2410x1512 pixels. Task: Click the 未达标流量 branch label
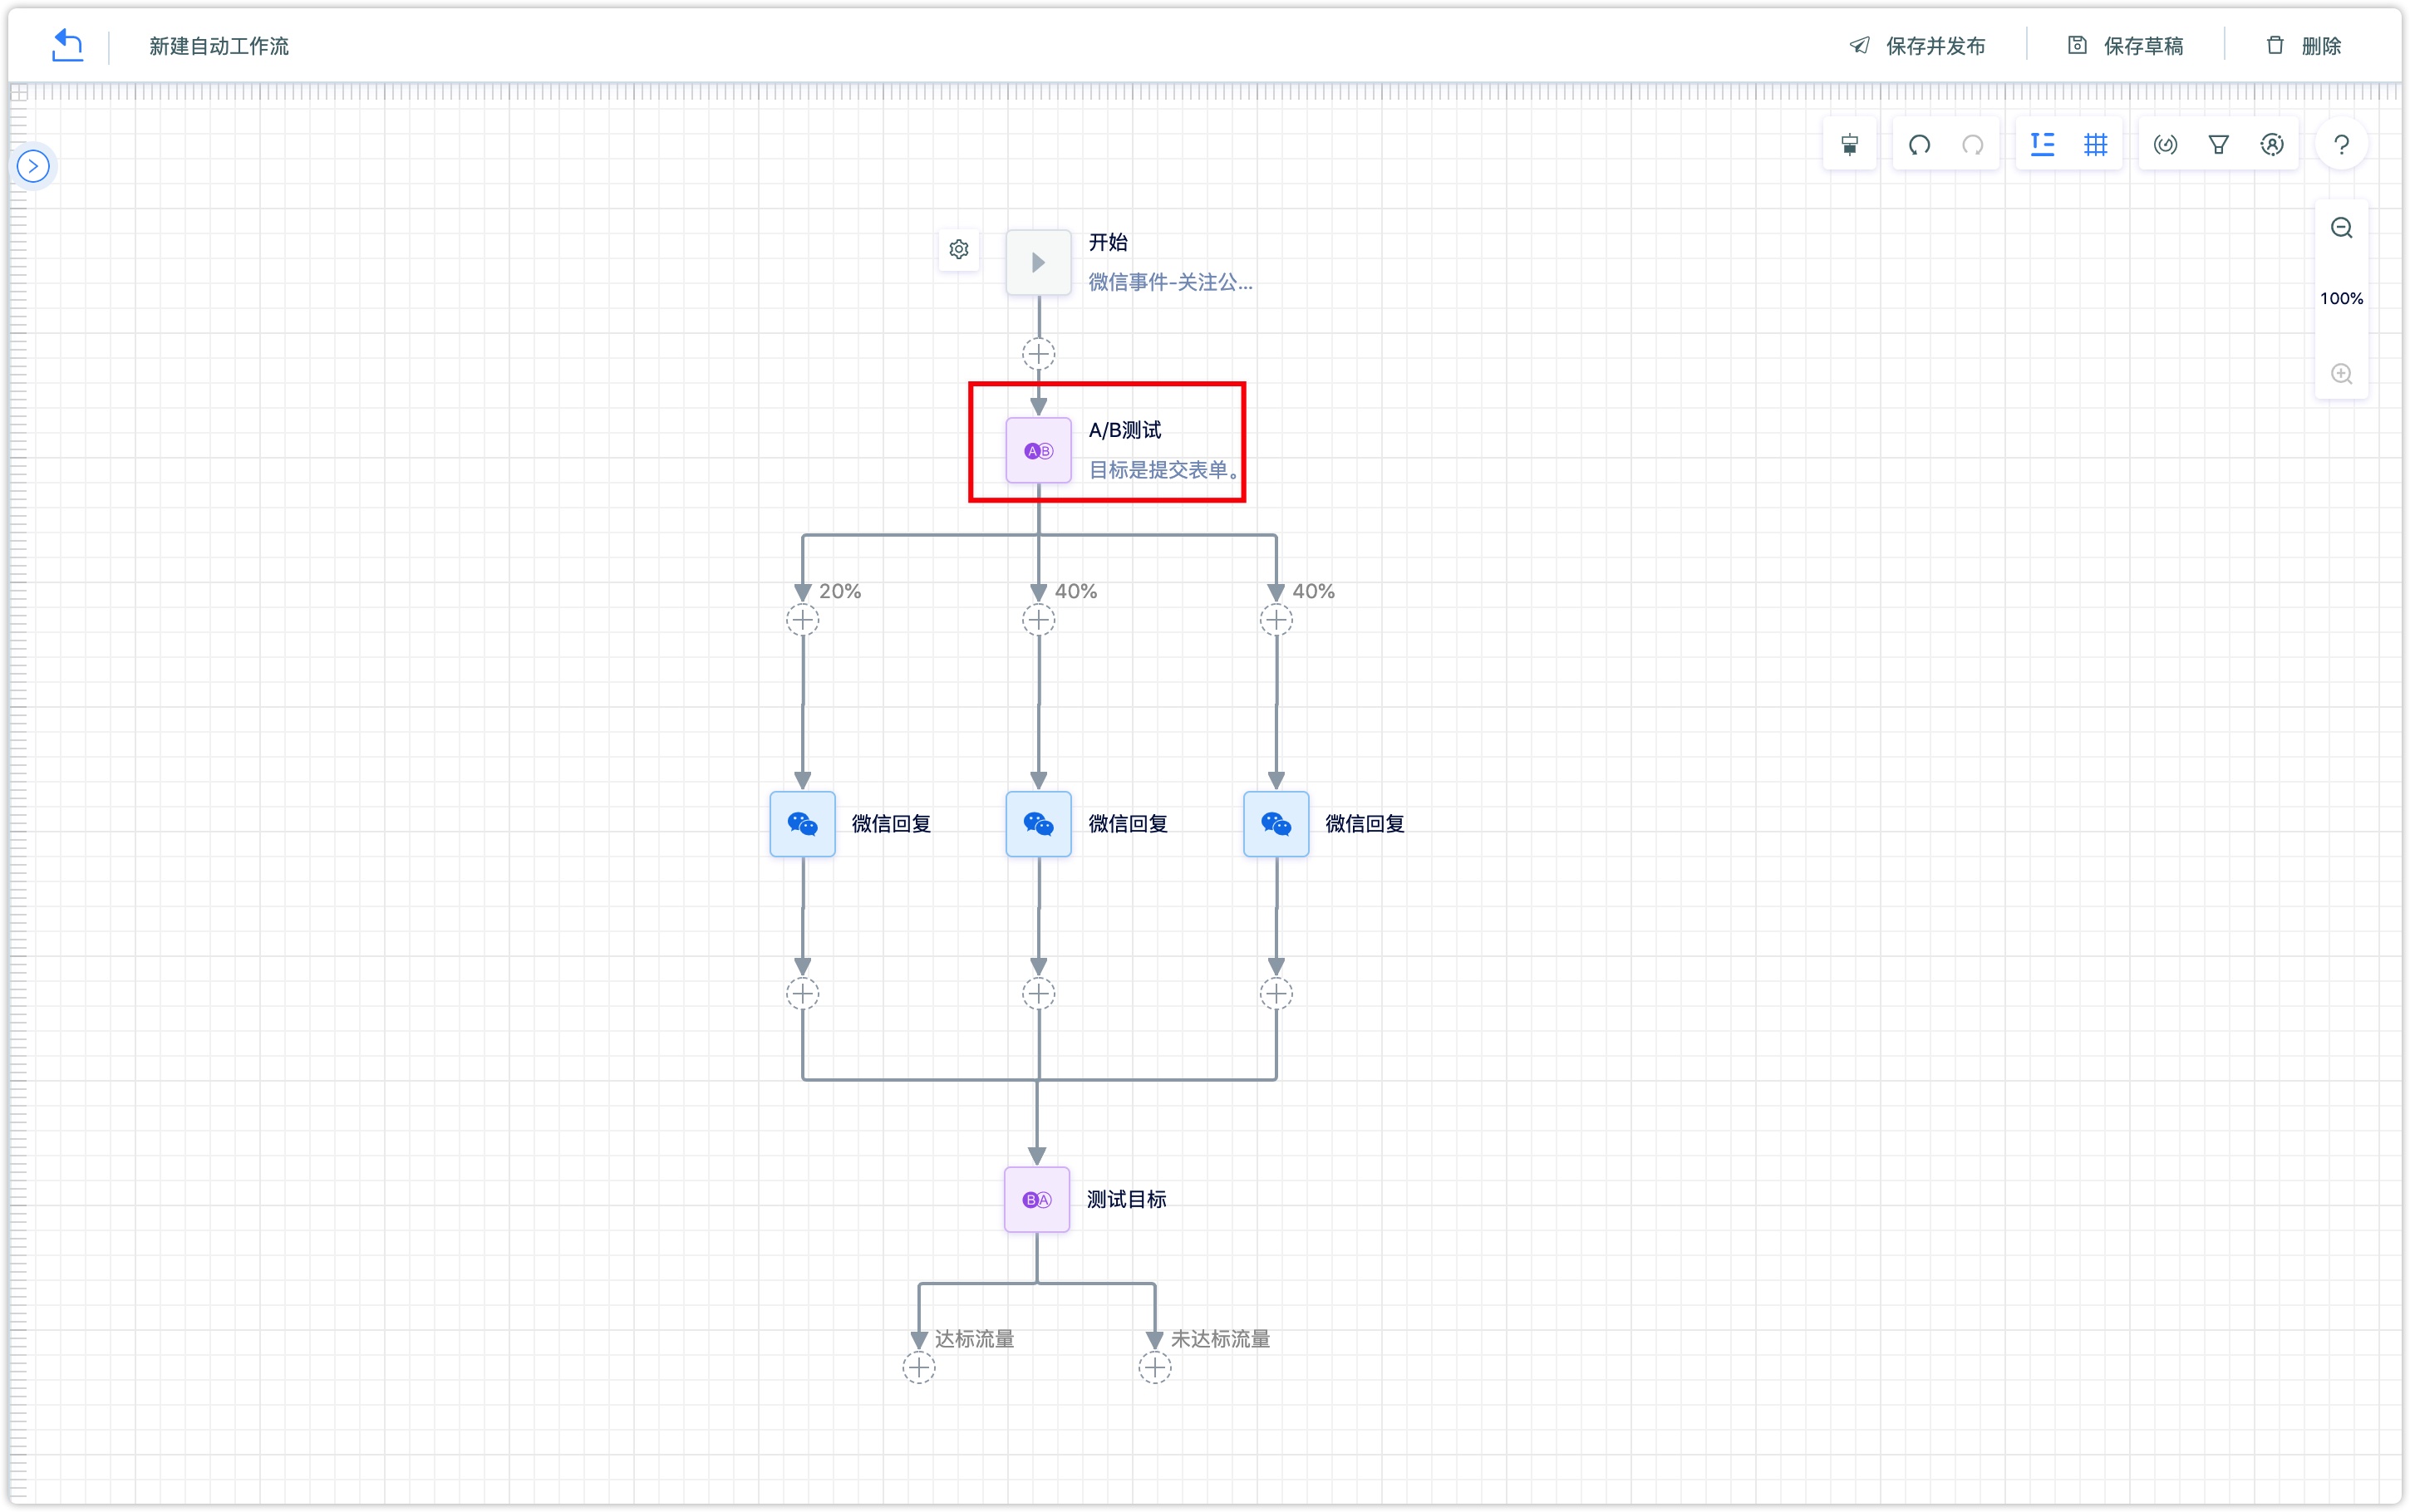[x=1220, y=1339]
